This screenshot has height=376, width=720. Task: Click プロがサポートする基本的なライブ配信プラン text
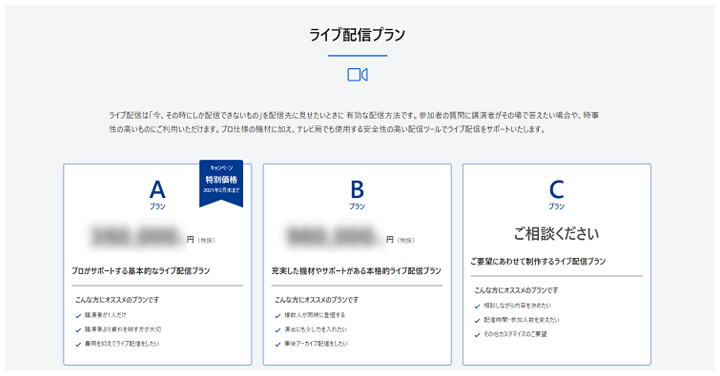[x=141, y=271]
